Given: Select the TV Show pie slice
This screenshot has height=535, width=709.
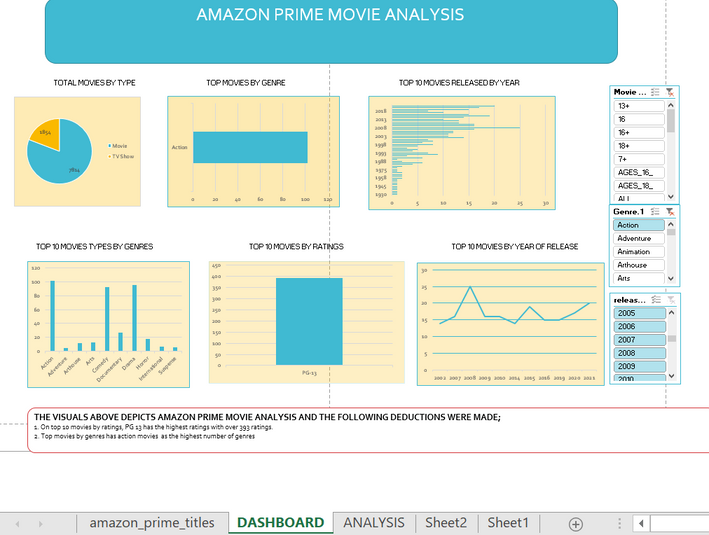Looking at the screenshot, I should (x=47, y=134).
